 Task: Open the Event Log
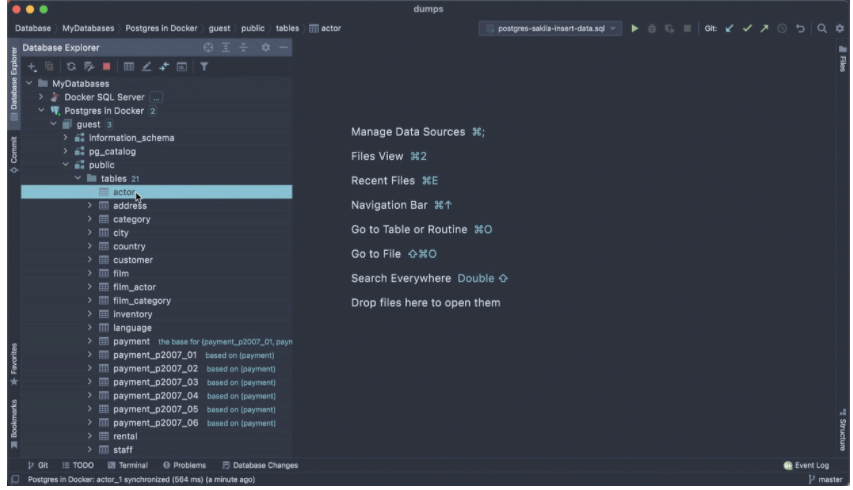(x=807, y=465)
